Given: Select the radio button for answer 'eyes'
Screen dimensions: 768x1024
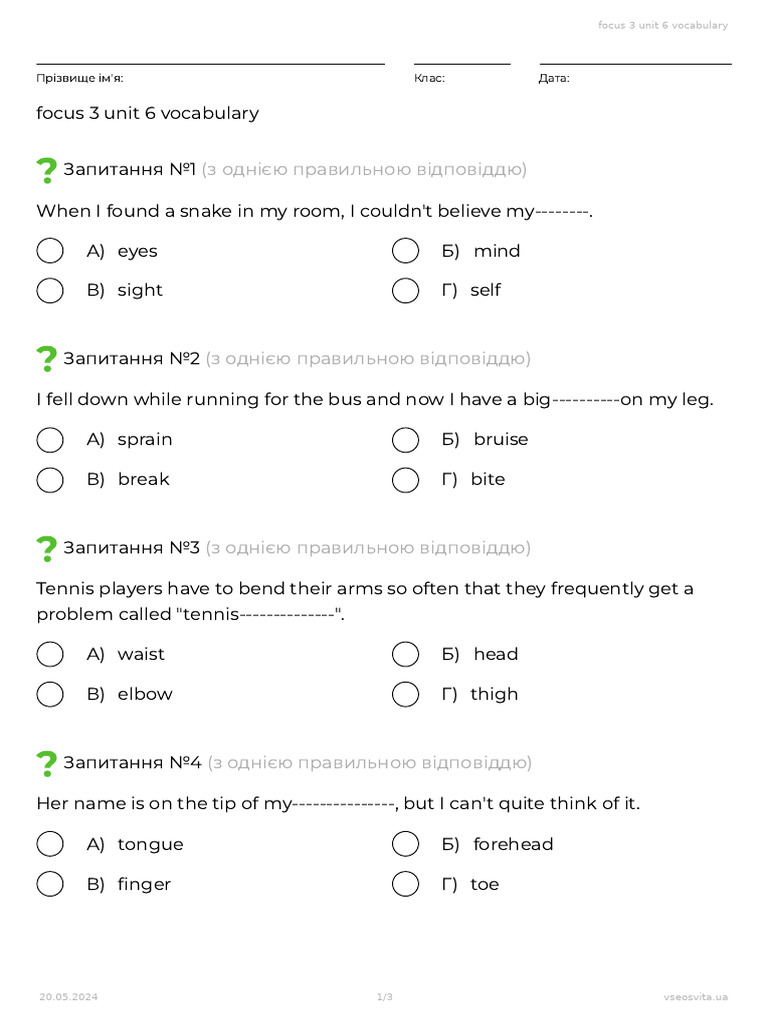Looking at the screenshot, I should pyautogui.click(x=50, y=251).
